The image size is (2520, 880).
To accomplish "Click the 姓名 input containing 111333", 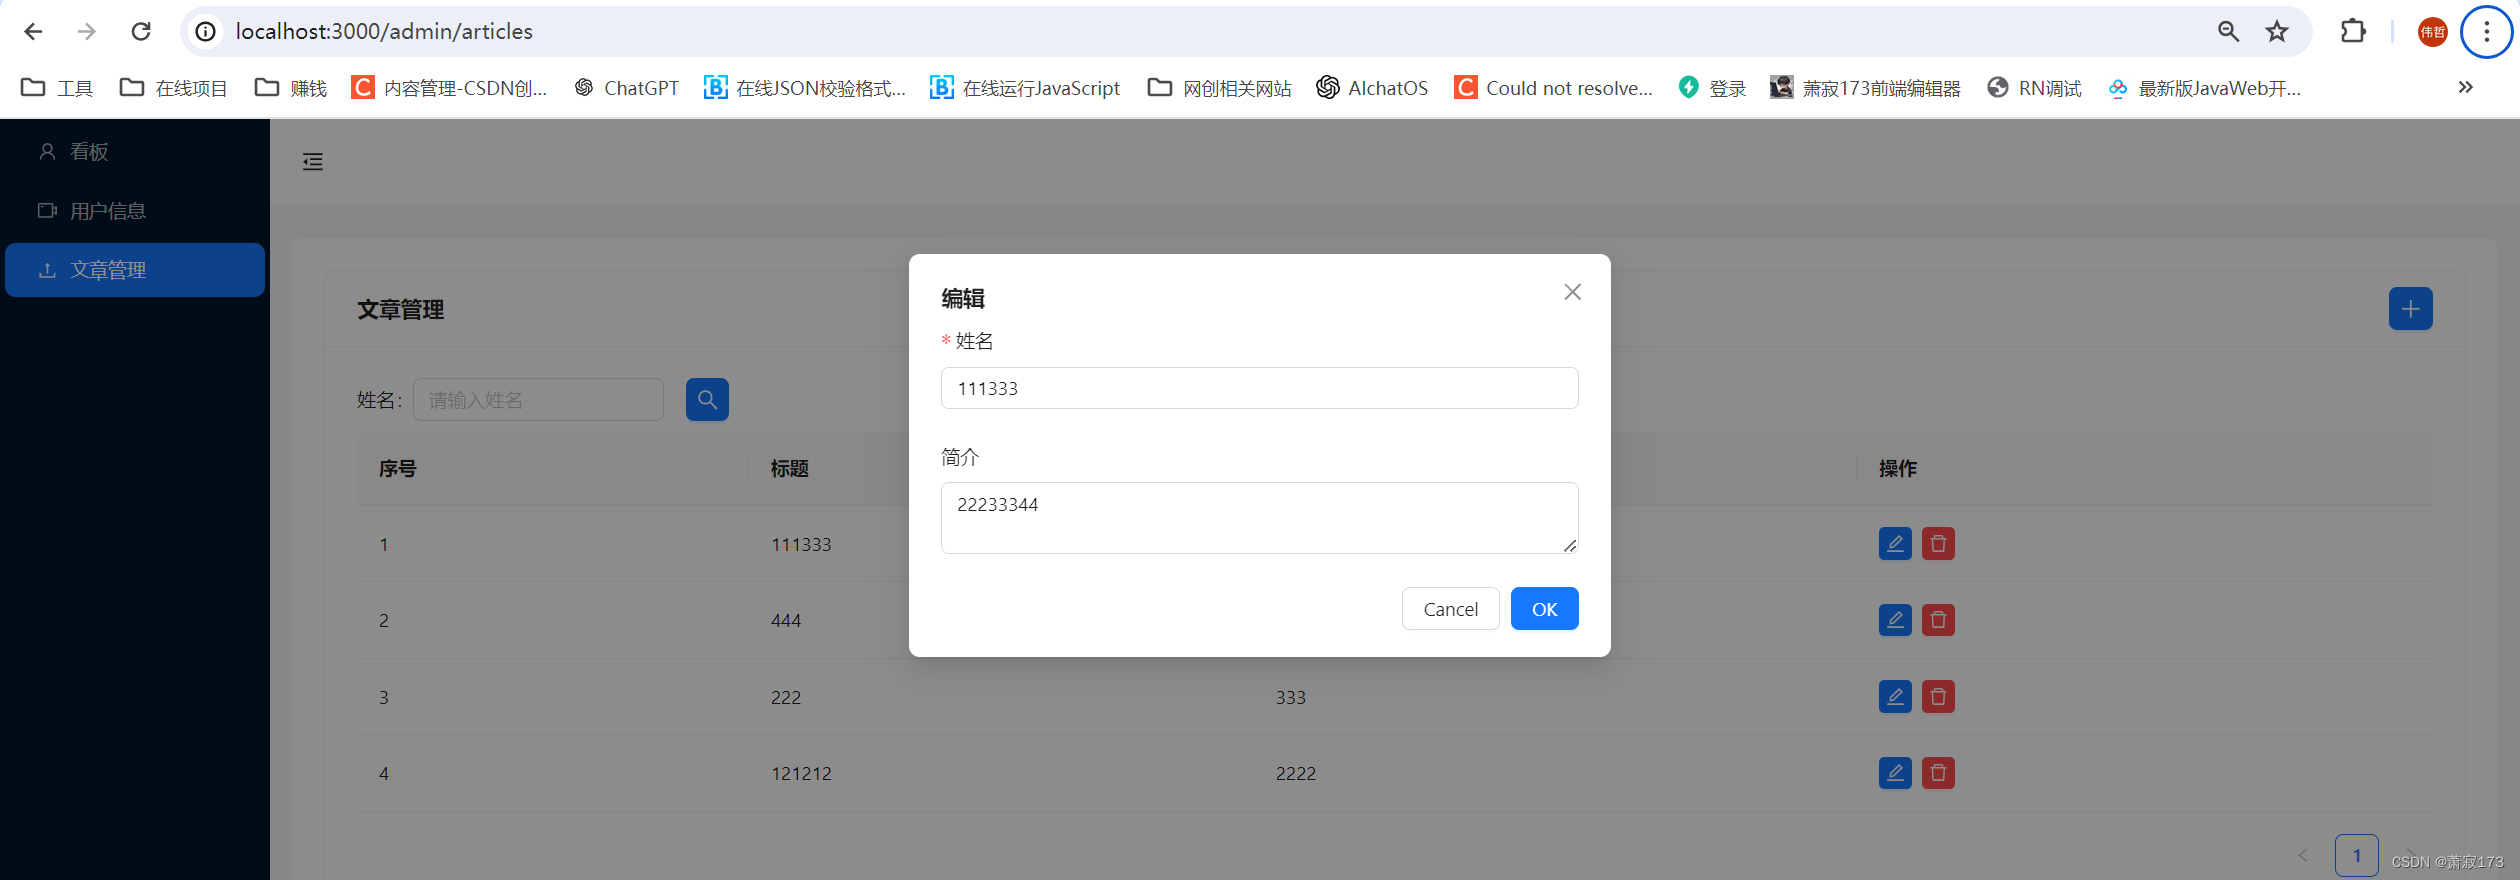I will tap(1259, 388).
